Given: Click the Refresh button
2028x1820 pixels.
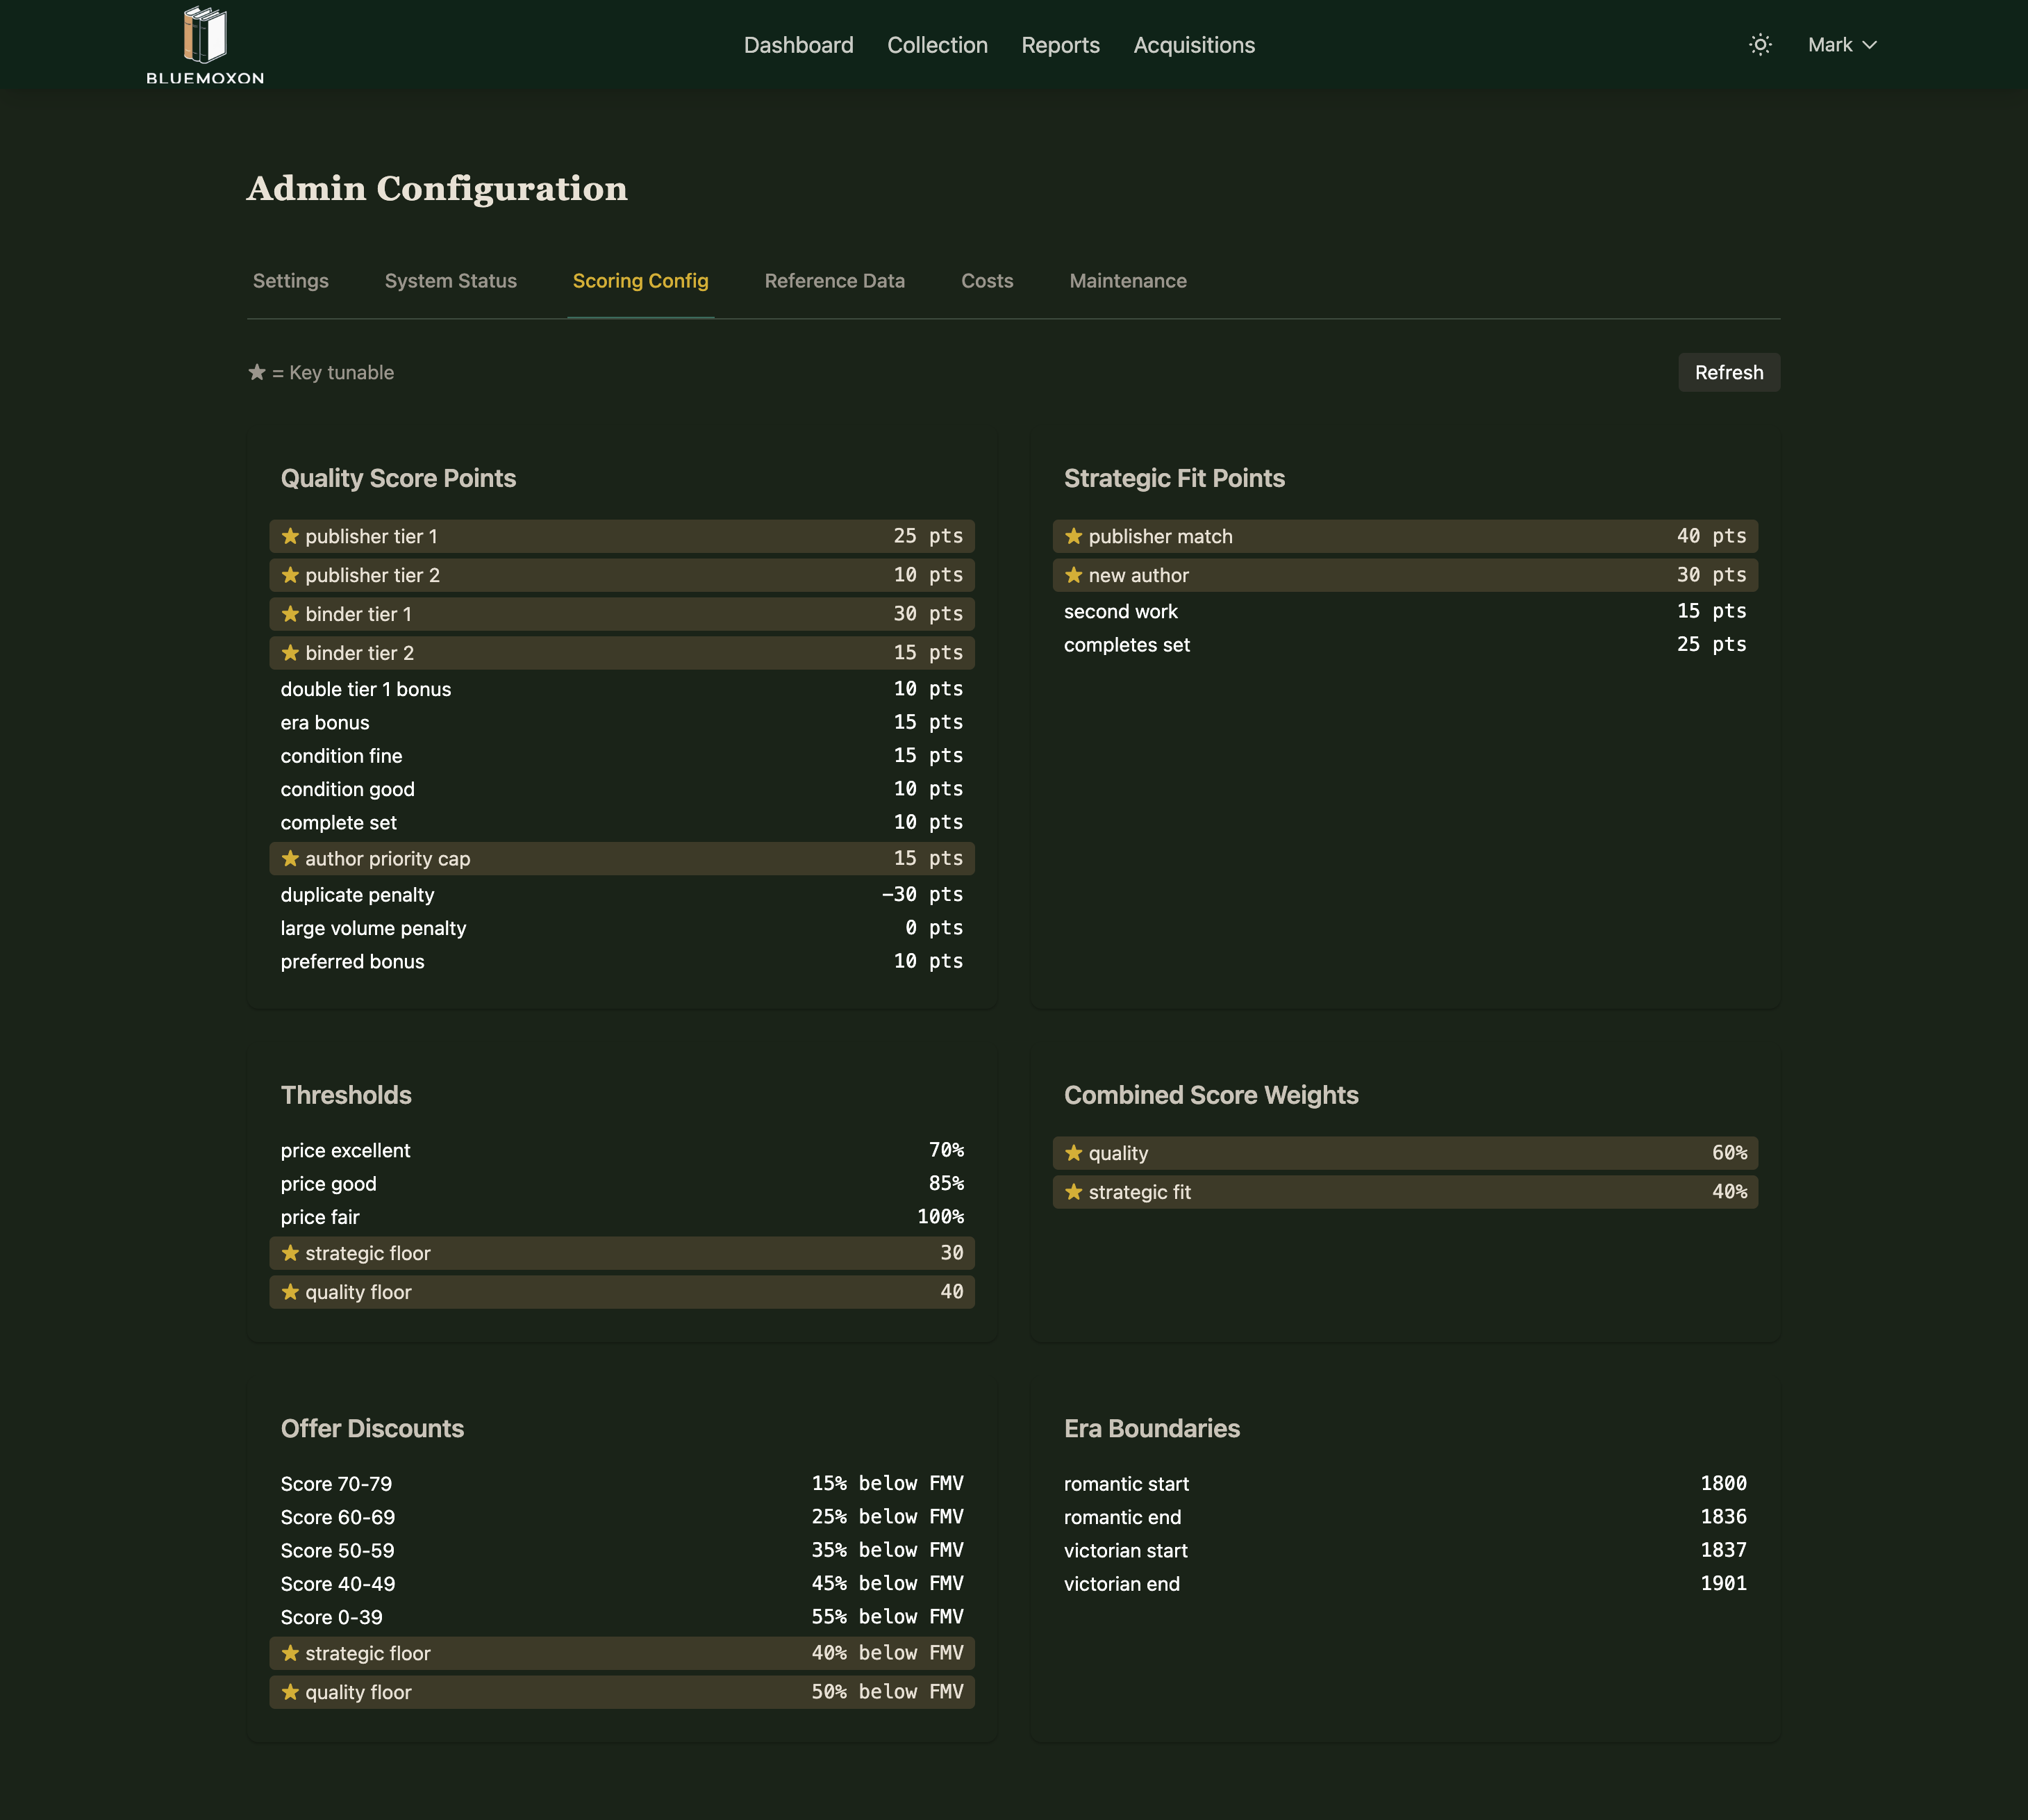Looking at the screenshot, I should pyautogui.click(x=1728, y=372).
